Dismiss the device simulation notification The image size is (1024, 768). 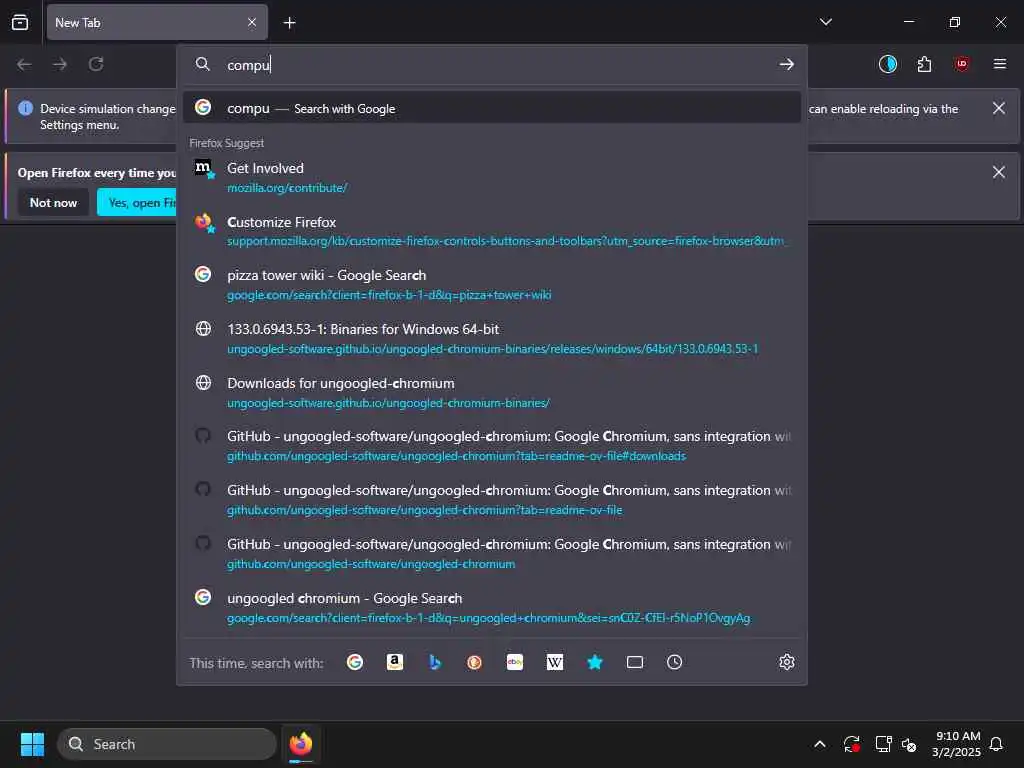(x=999, y=108)
